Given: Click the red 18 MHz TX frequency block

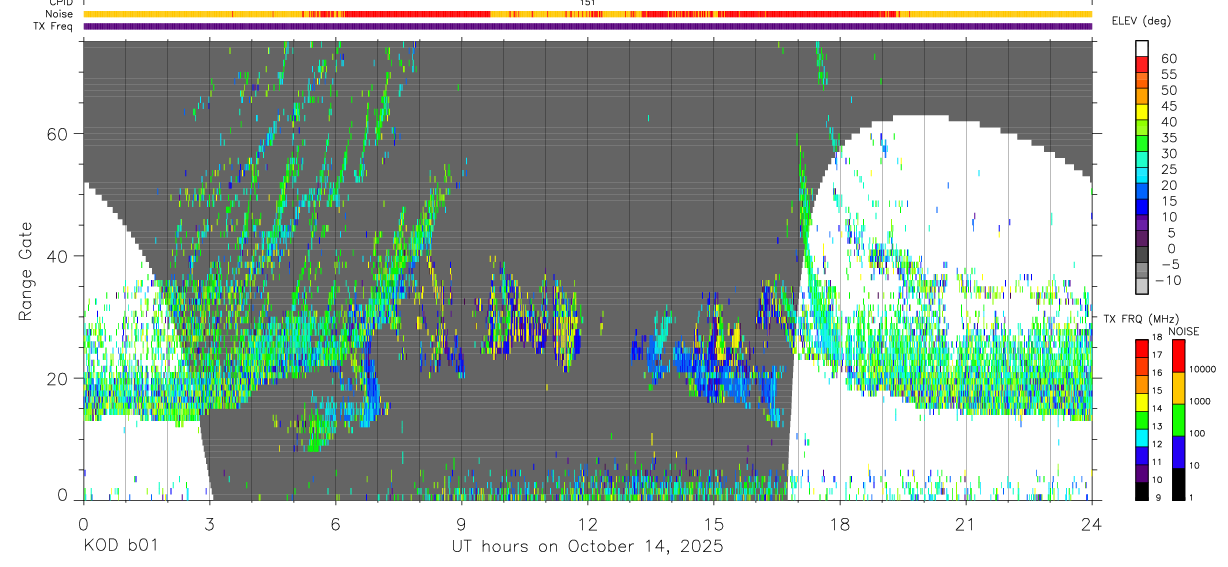Looking at the screenshot, I should (x=1142, y=347).
